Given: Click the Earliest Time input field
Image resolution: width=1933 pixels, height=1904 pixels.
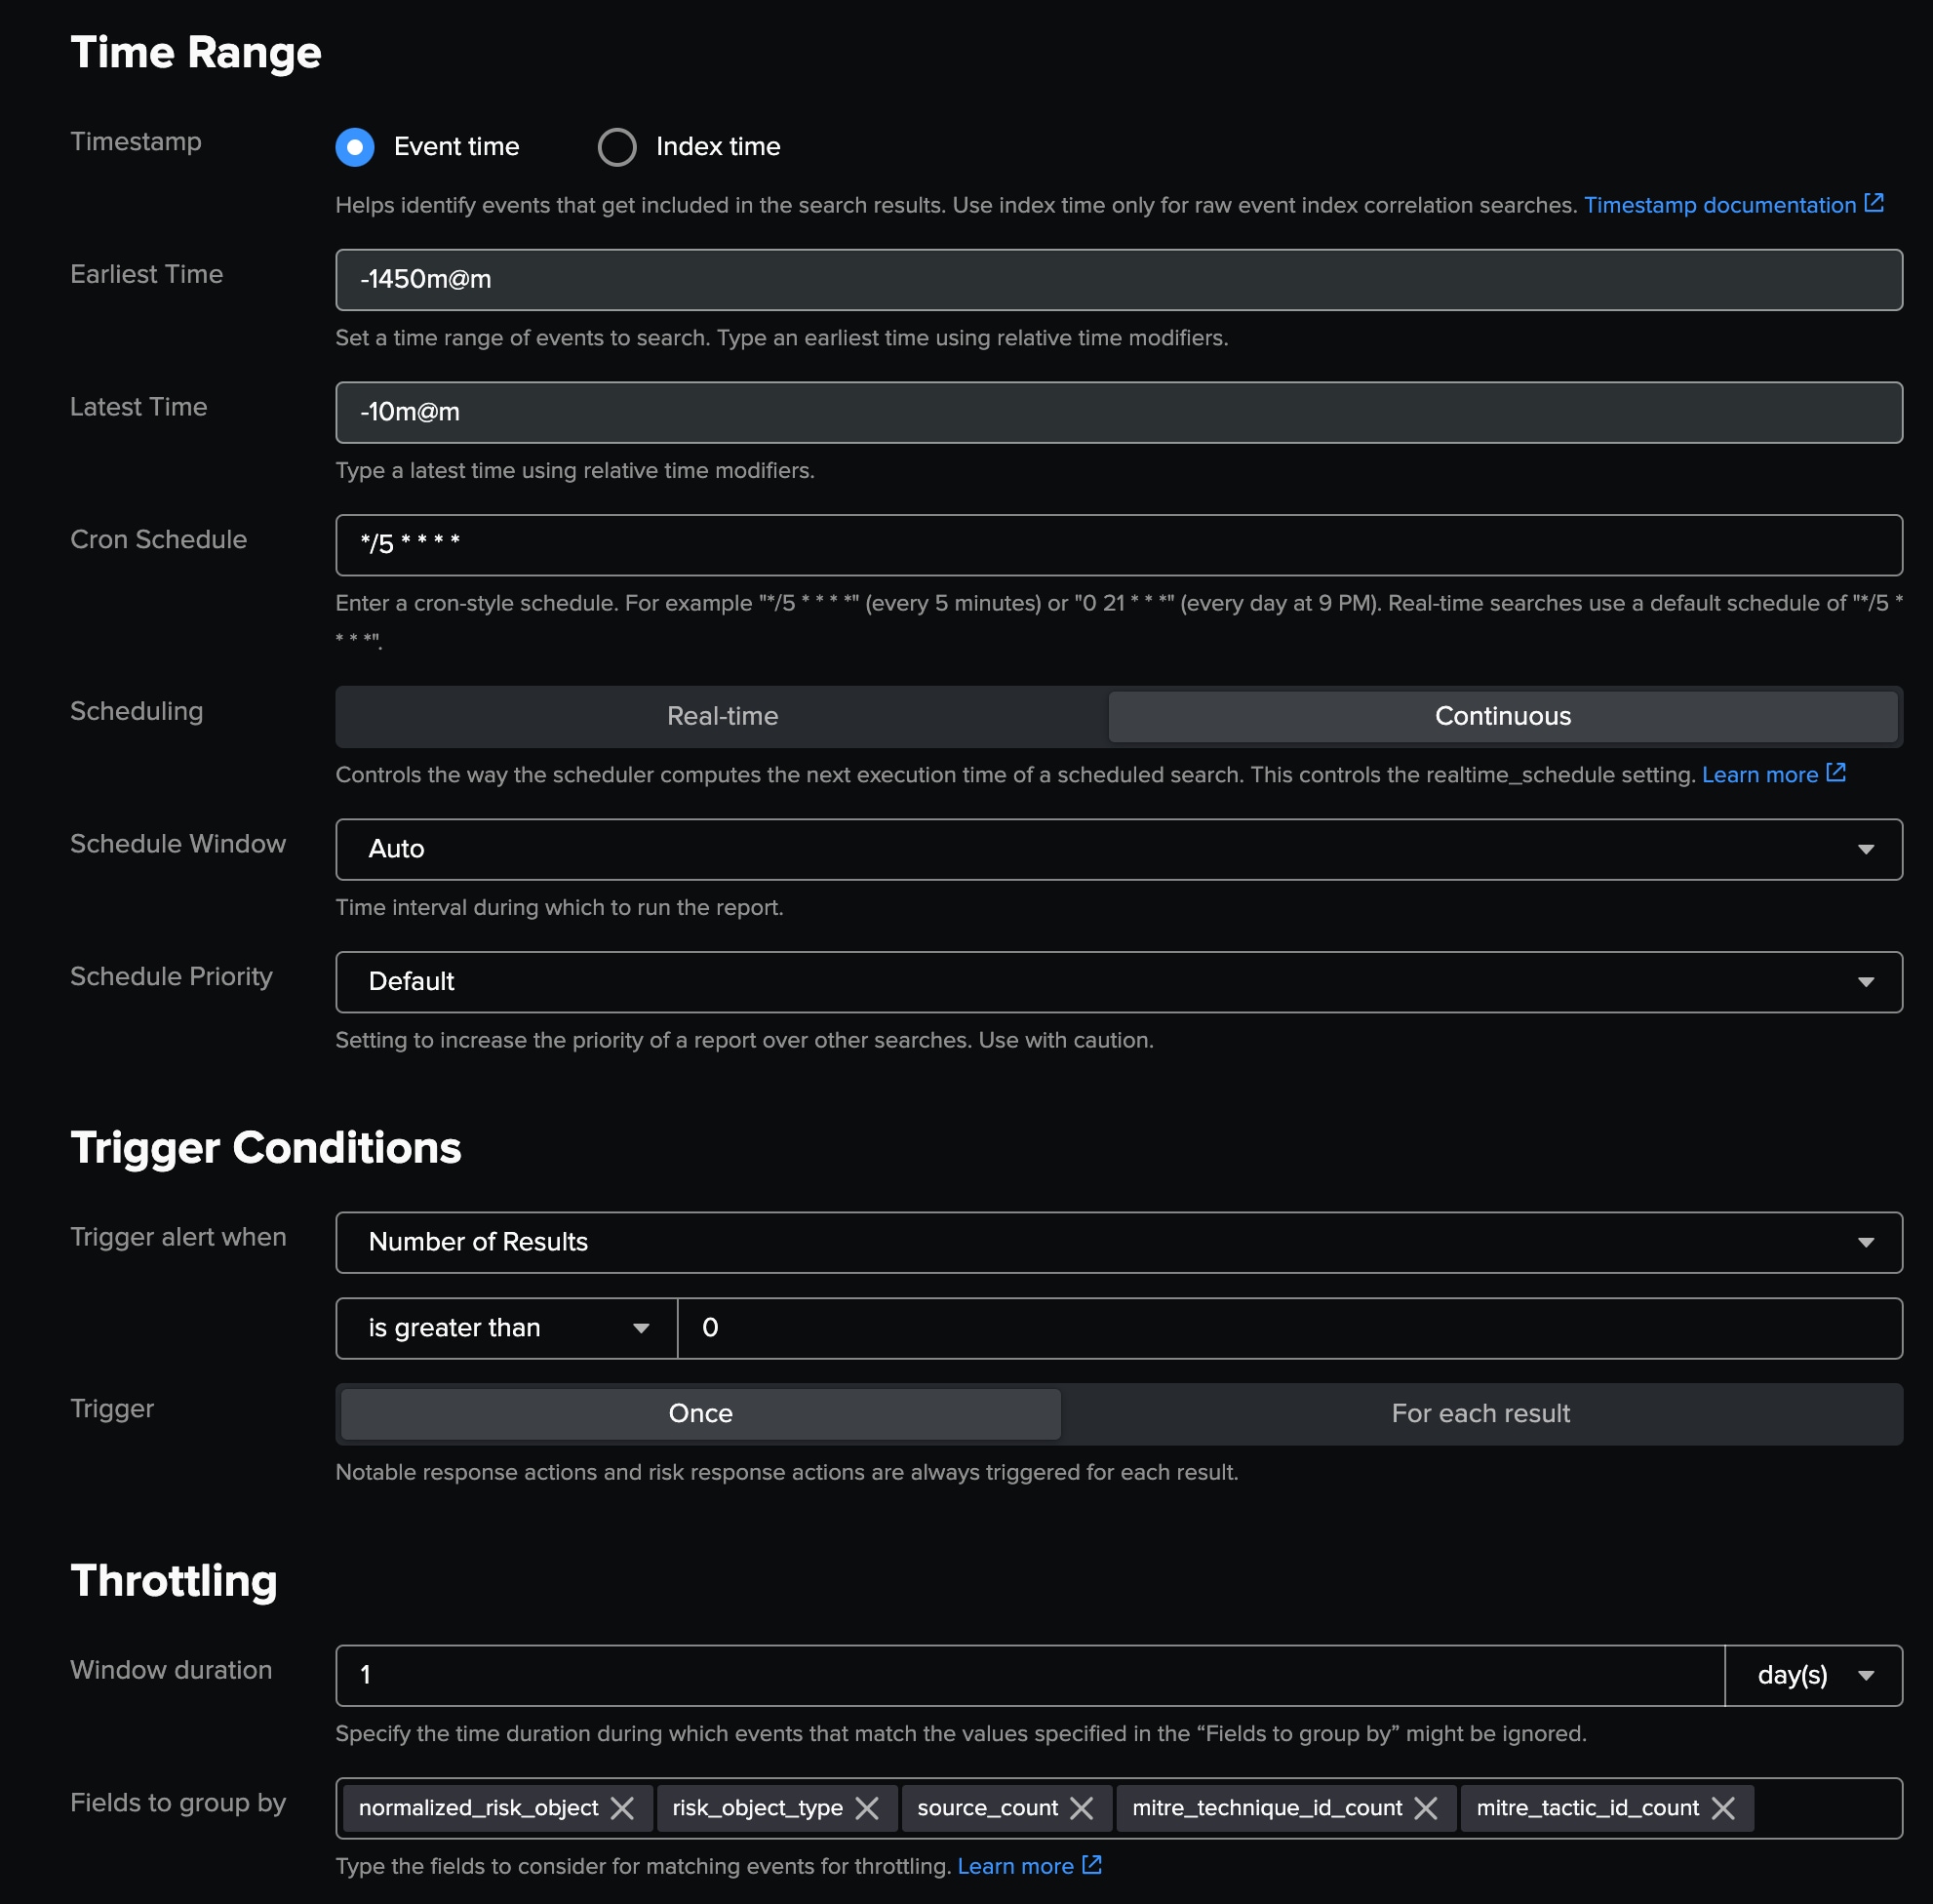Looking at the screenshot, I should coord(1118,280).
